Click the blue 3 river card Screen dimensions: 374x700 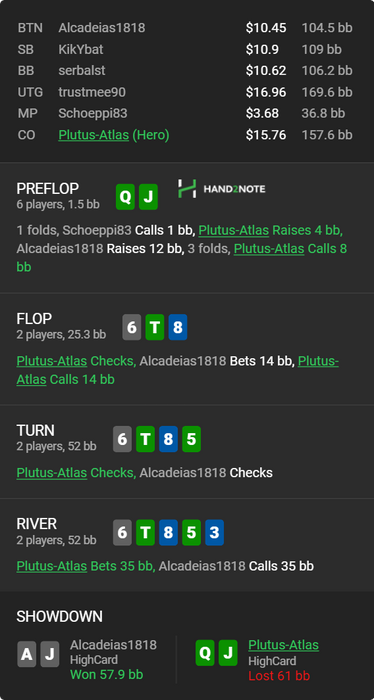(214, 533)
